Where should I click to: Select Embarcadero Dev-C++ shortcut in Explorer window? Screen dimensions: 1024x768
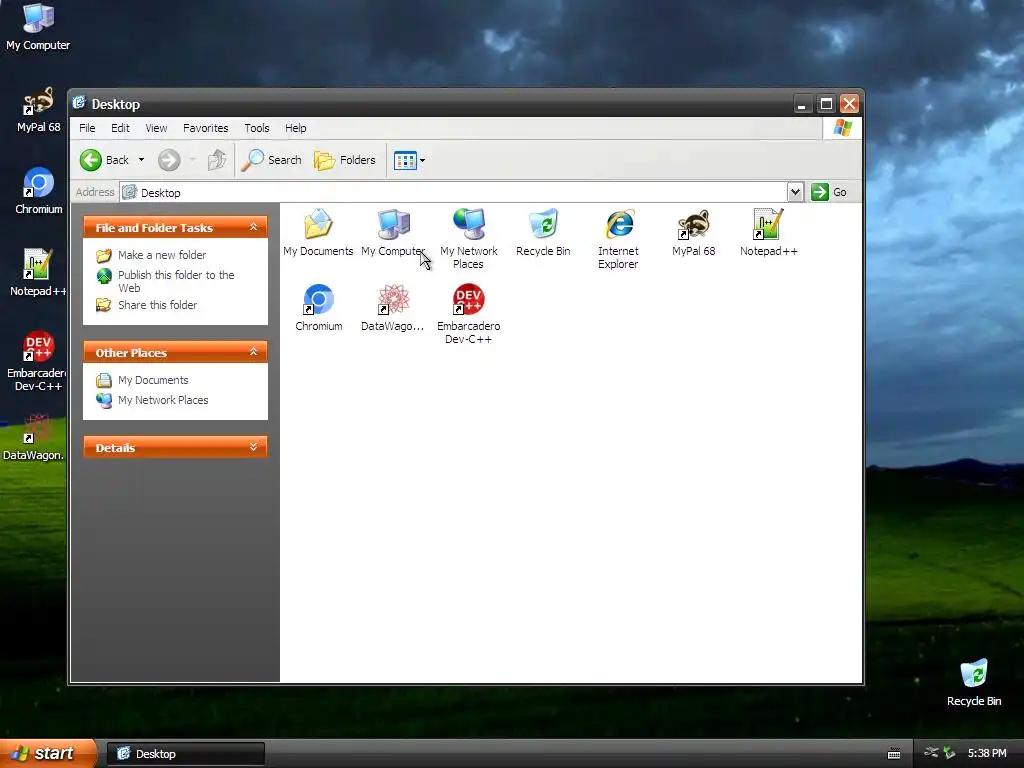(x=468, y=313)
